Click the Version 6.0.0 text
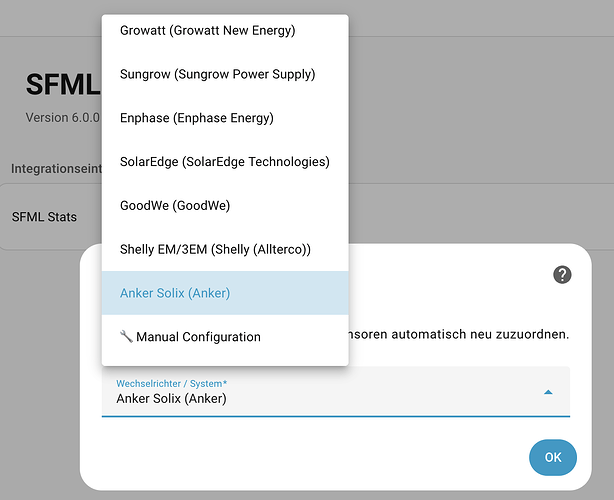 click(63, 117)
